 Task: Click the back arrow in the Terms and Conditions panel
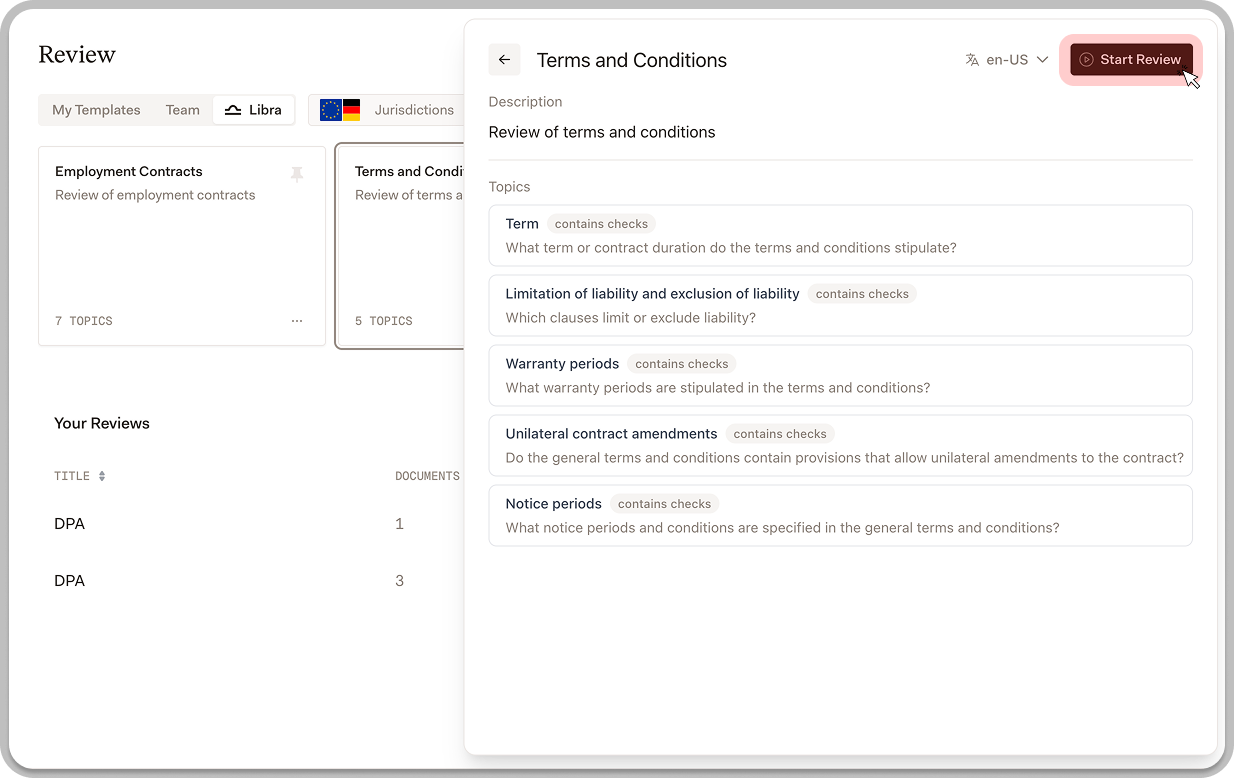[x=504, y=60]
